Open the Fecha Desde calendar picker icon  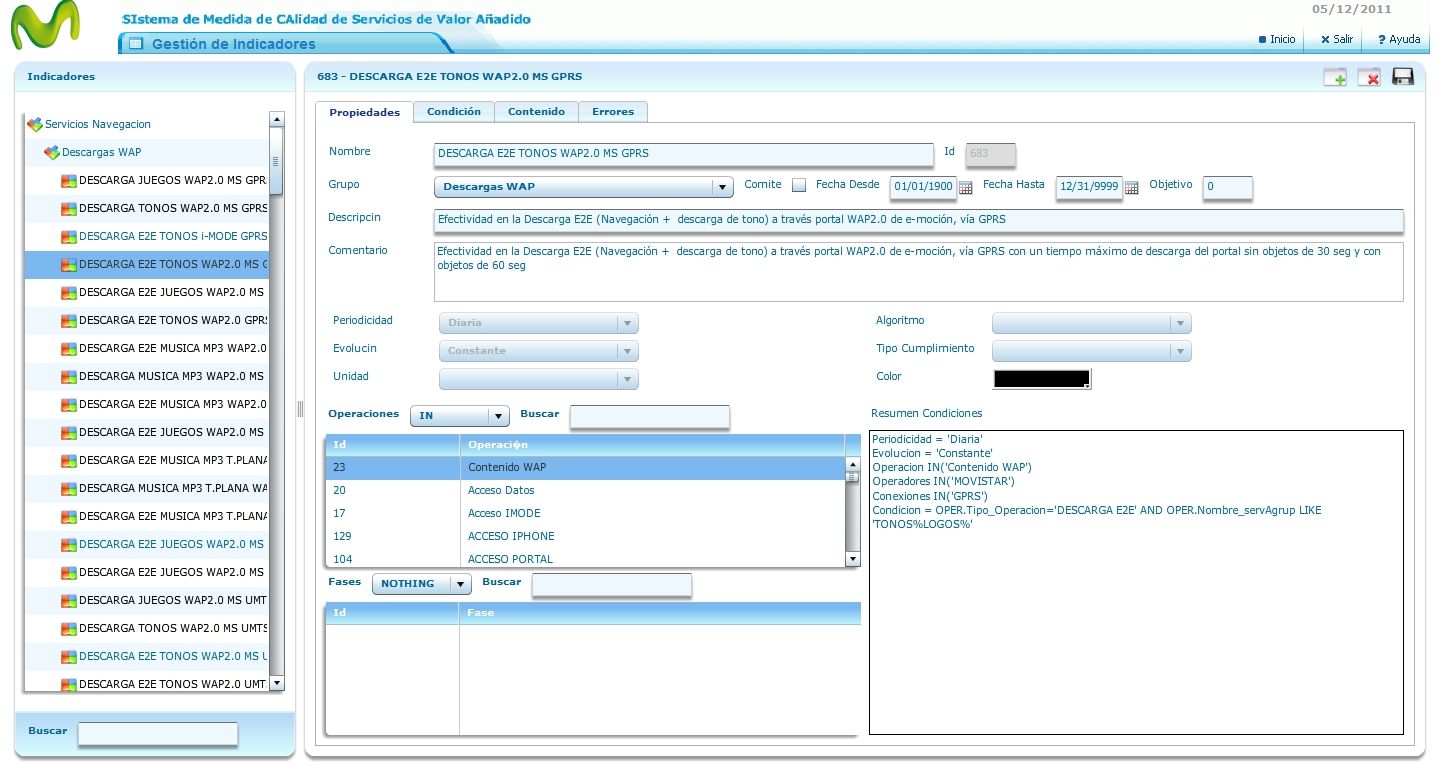[965, 187]
